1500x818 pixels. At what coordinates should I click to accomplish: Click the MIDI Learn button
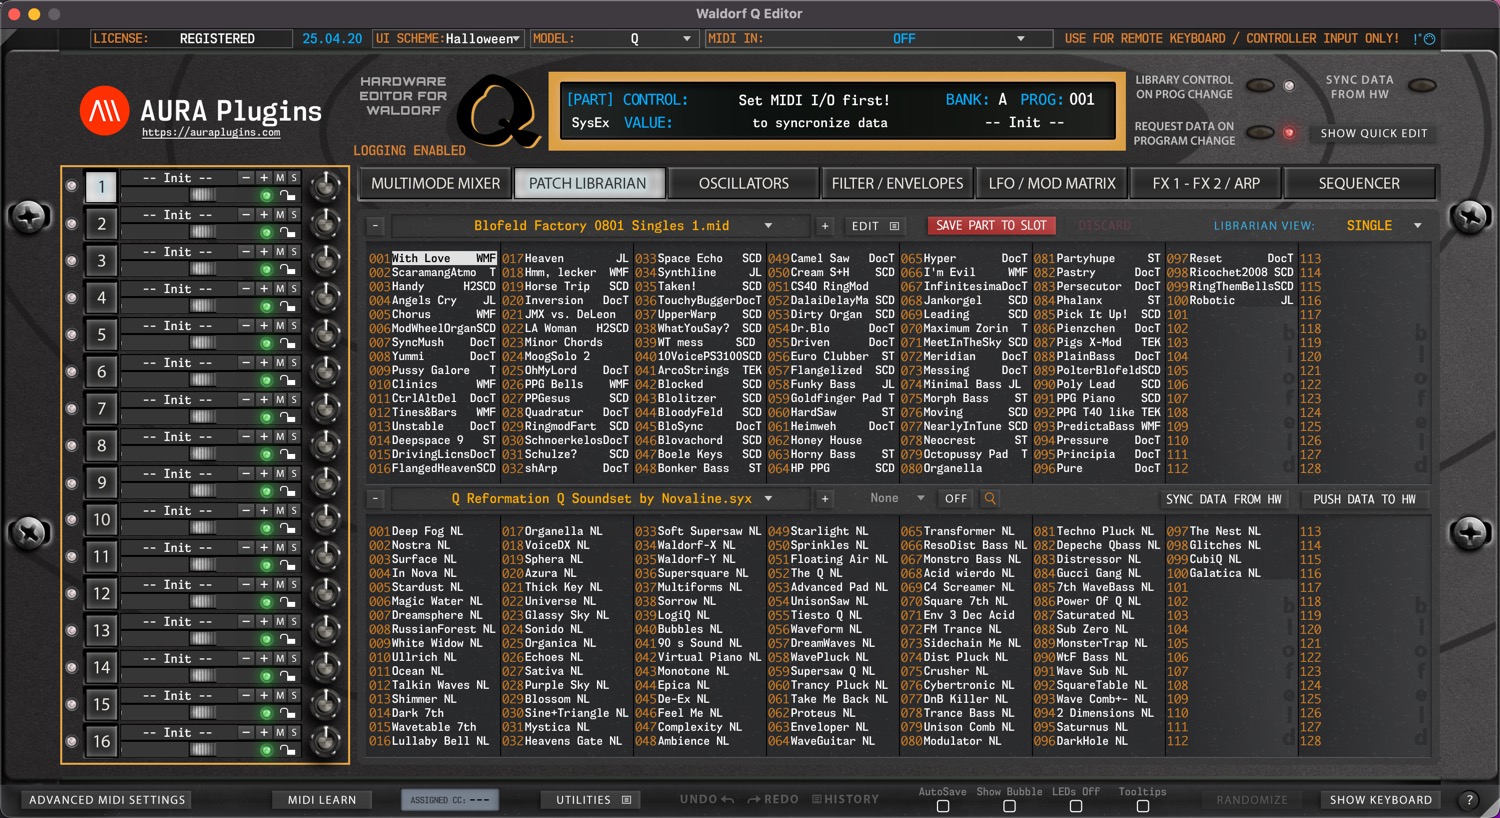point(322,800)
